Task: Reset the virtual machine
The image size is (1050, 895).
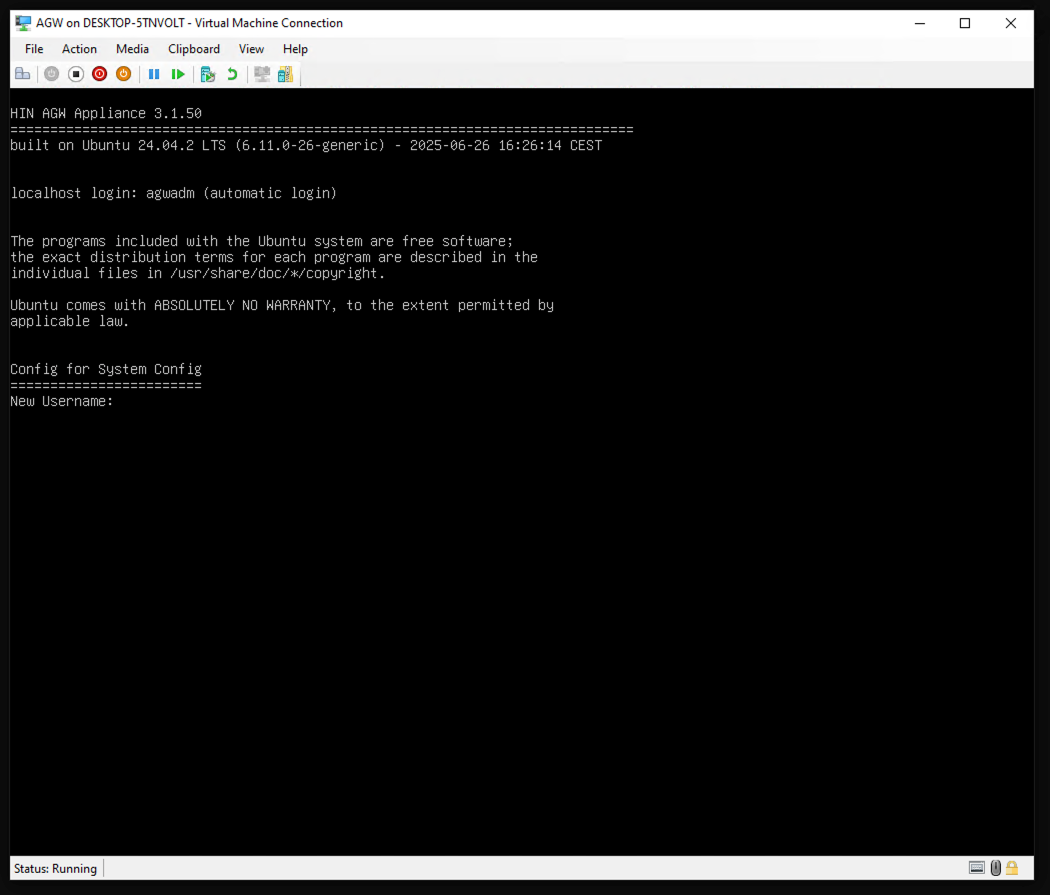Action: [x=178, y=73]
